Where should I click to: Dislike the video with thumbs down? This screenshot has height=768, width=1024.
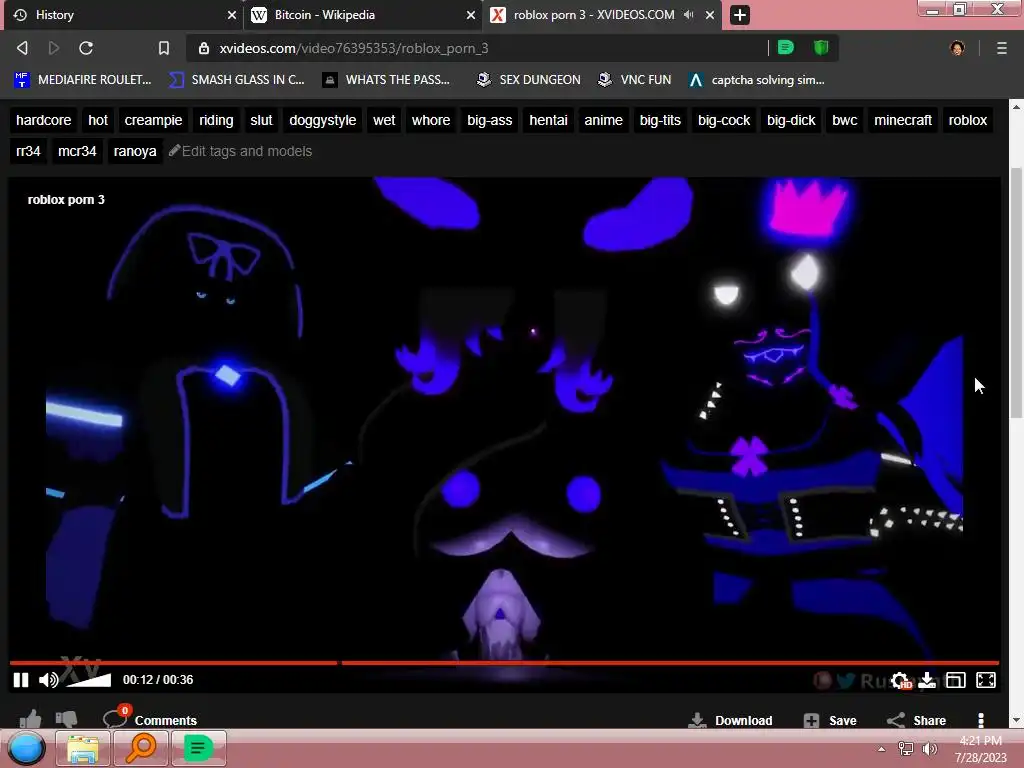[67, 719]
